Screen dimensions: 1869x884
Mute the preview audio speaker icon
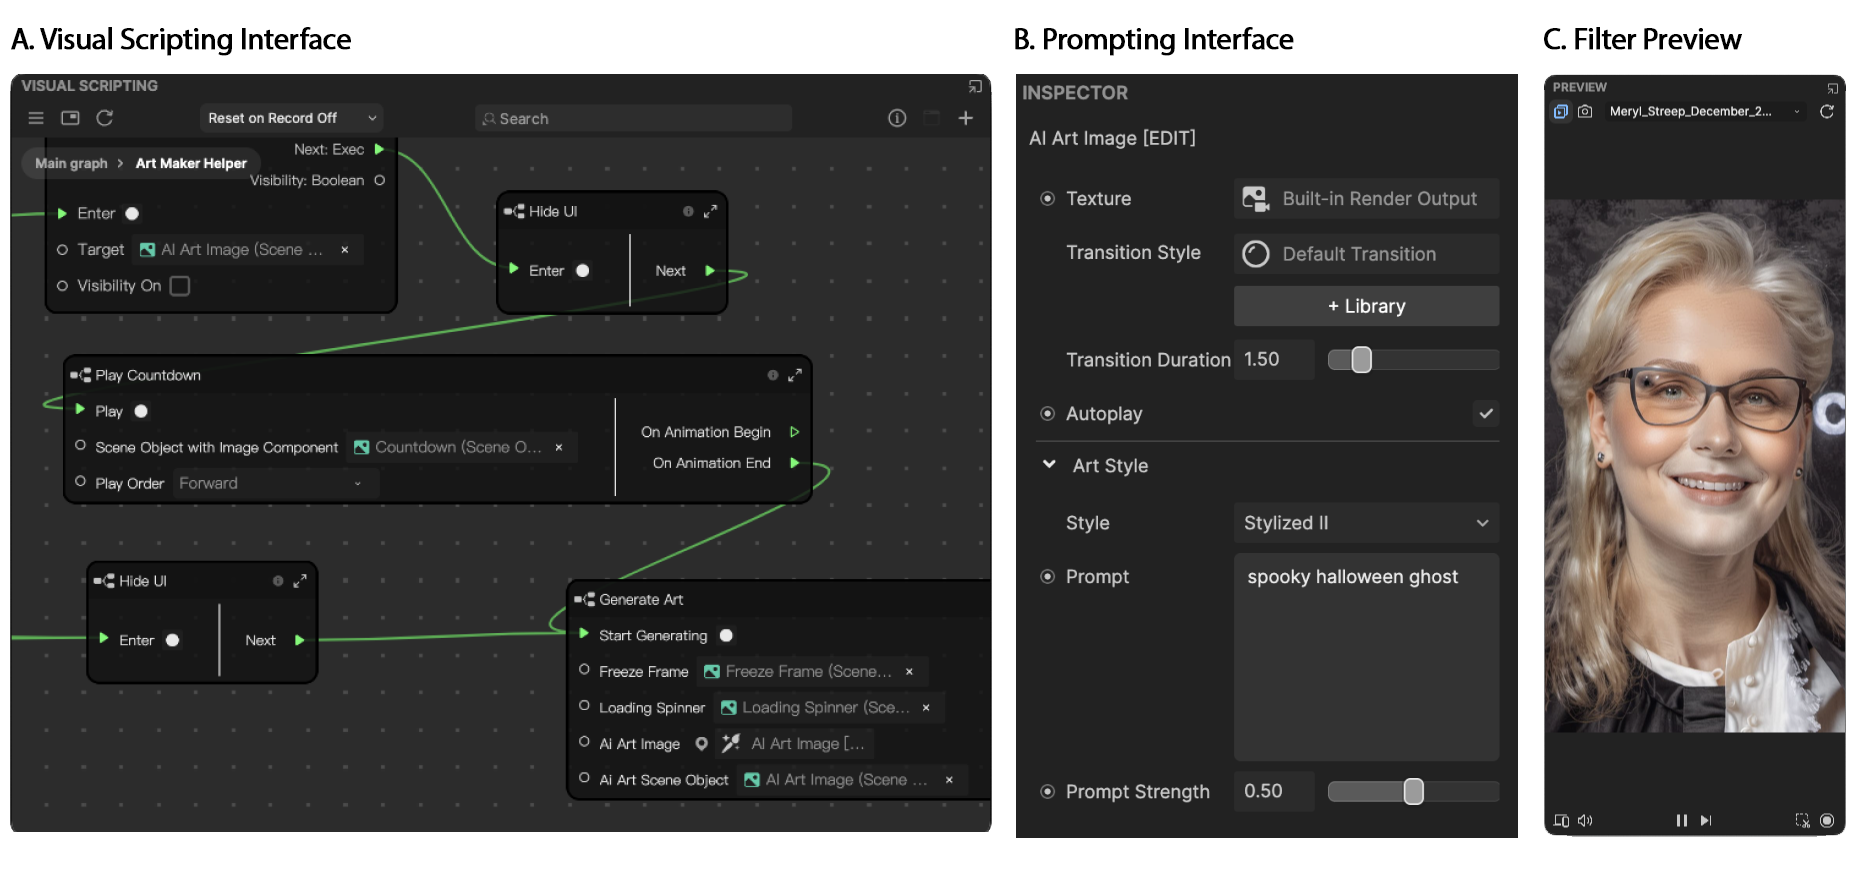pos(1585,820)
